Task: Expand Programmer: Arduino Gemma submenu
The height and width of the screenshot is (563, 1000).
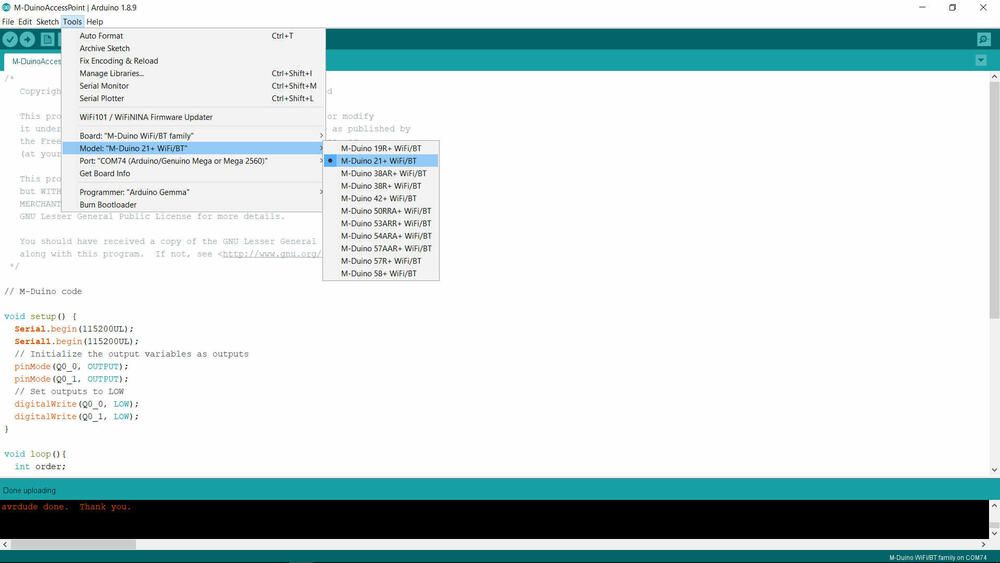Action: pos(193,192)
